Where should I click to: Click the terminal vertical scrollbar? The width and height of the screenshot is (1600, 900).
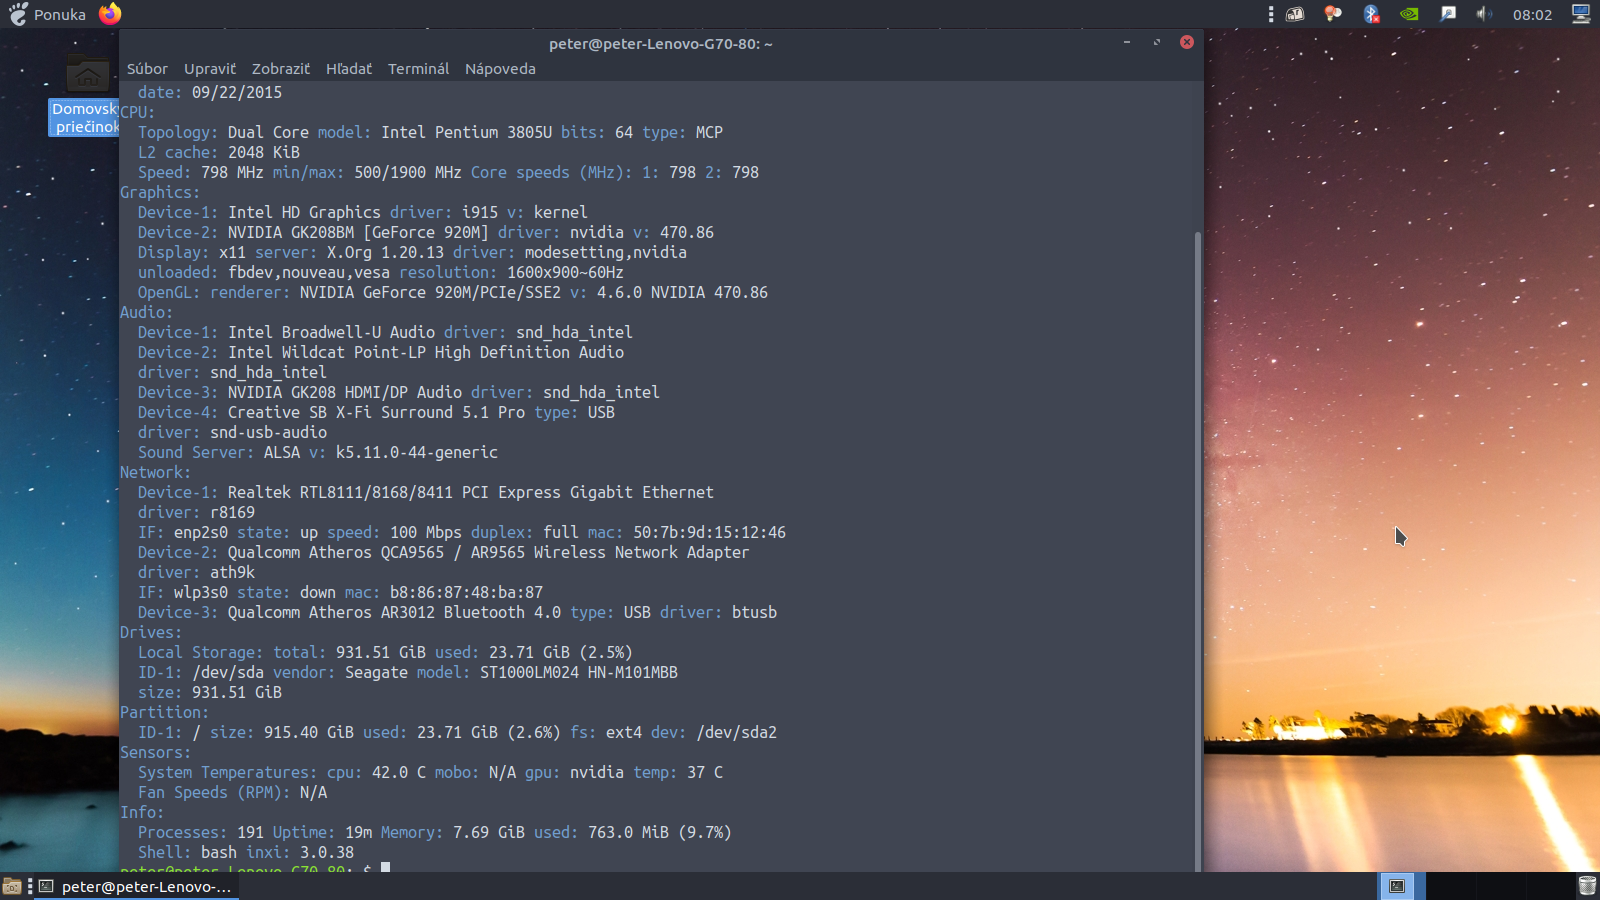[x=1198, y=550]
